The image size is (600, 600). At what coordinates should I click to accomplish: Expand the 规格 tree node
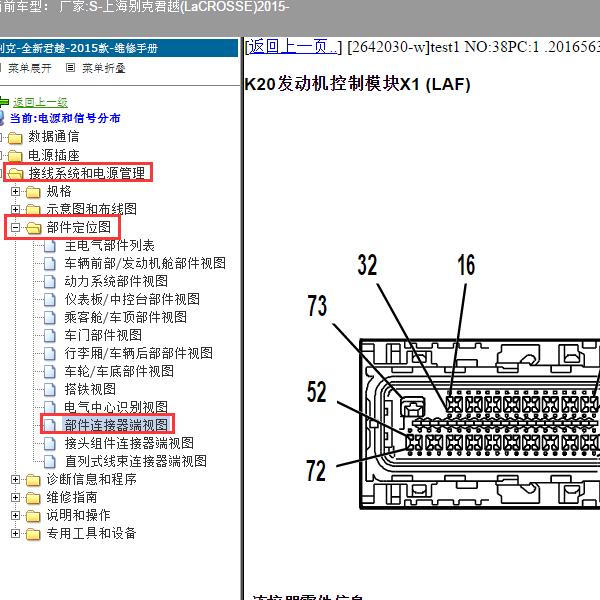point(15,191)
